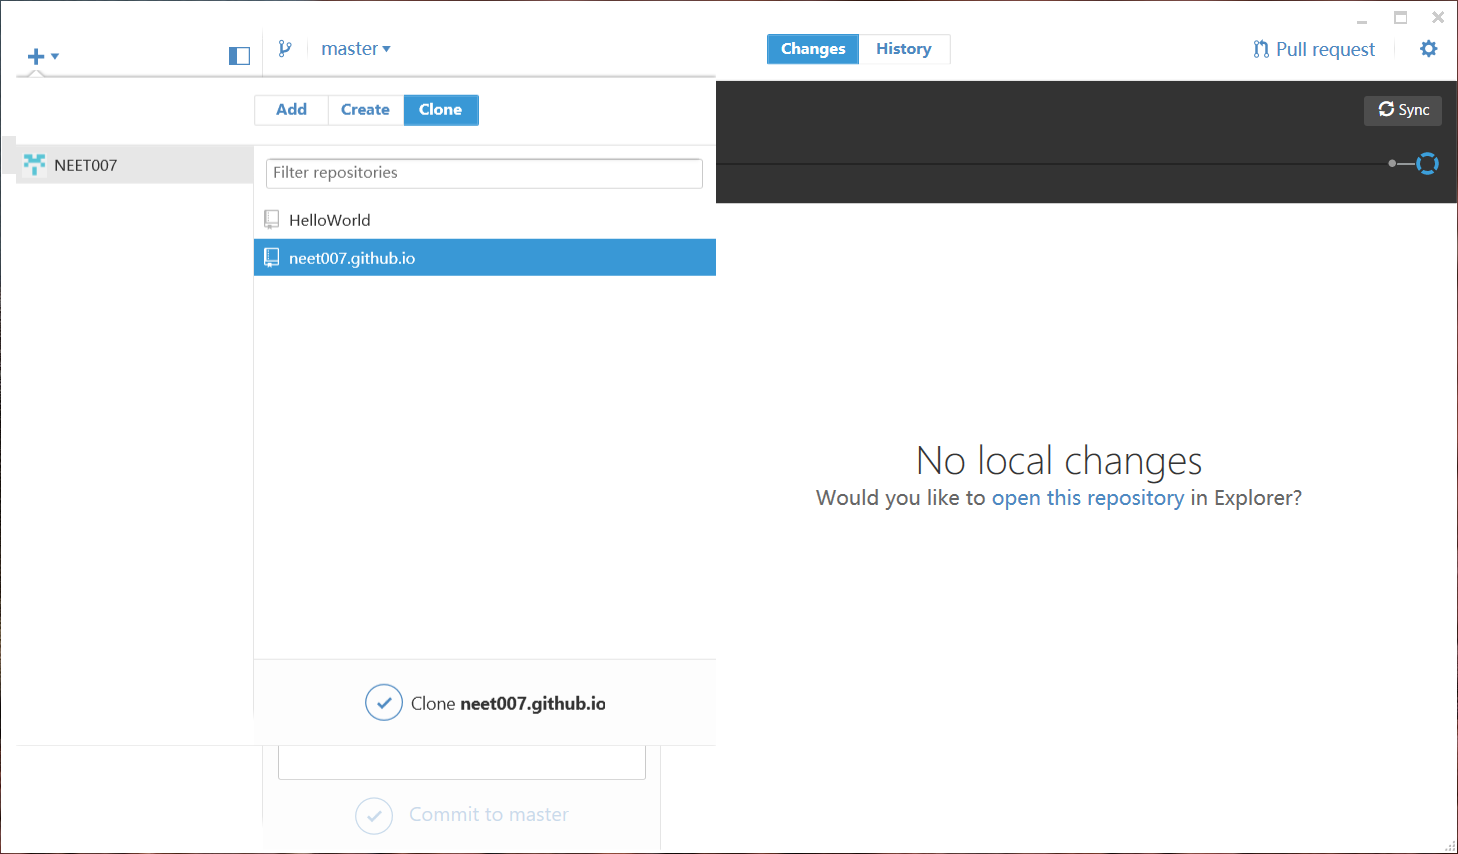Click the Clone neet007.github.io check button

tap(384, 703)
